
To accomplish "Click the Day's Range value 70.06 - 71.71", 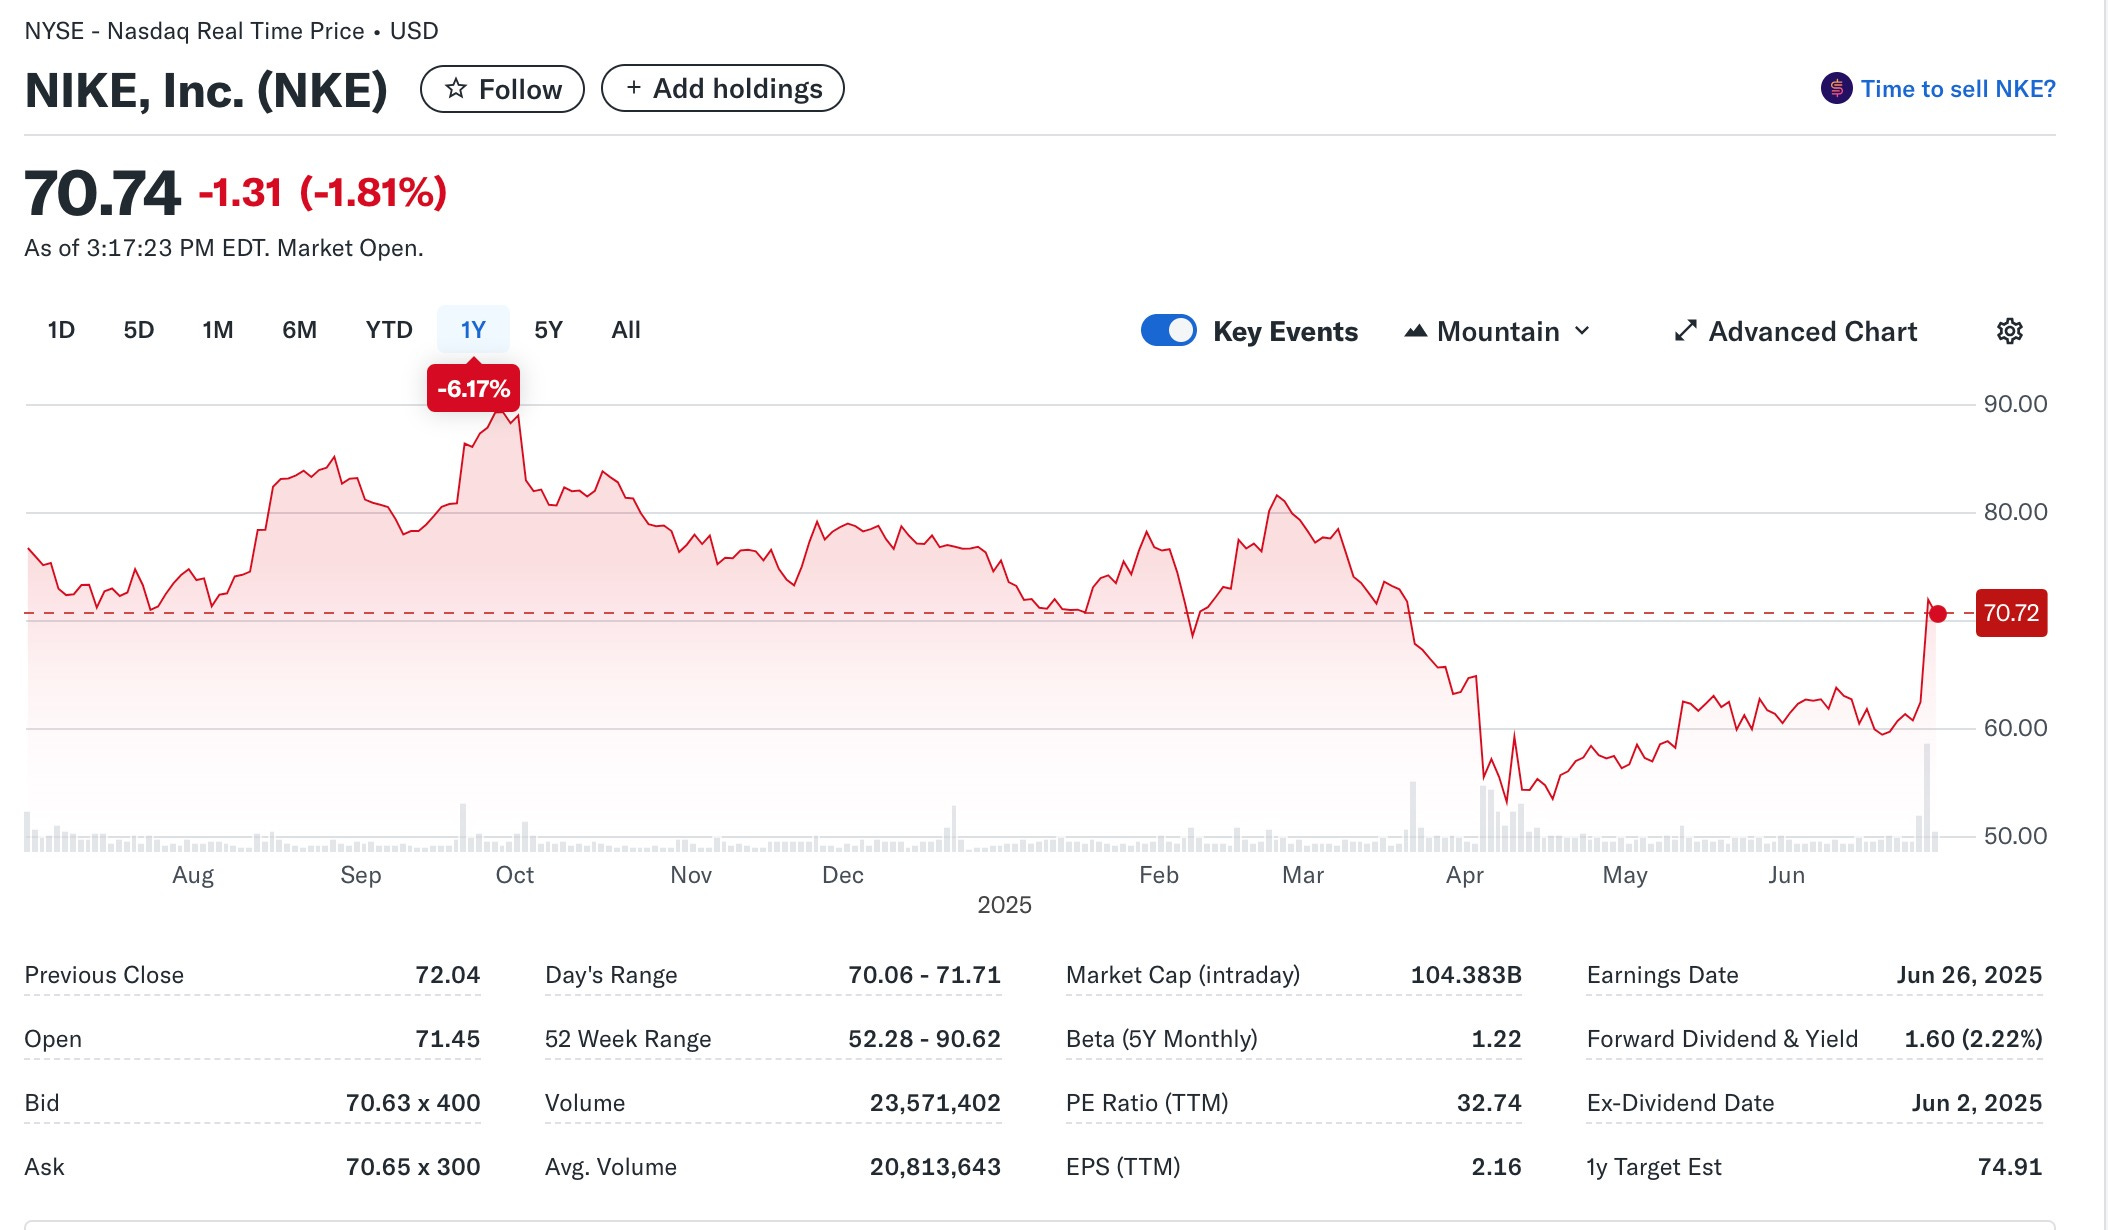I will pyautogui.click(x=925, y=975).
